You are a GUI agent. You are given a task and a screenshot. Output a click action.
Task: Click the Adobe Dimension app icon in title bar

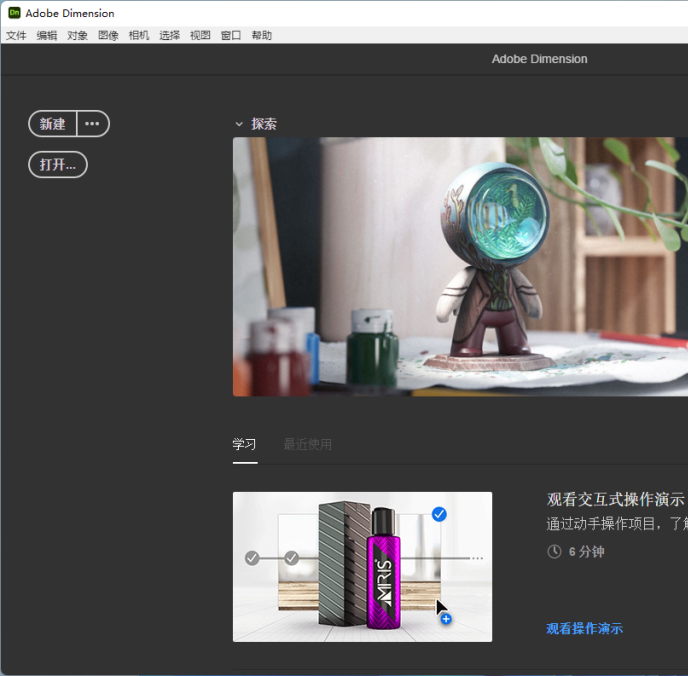pyautogui.click(x=14, y=13)
